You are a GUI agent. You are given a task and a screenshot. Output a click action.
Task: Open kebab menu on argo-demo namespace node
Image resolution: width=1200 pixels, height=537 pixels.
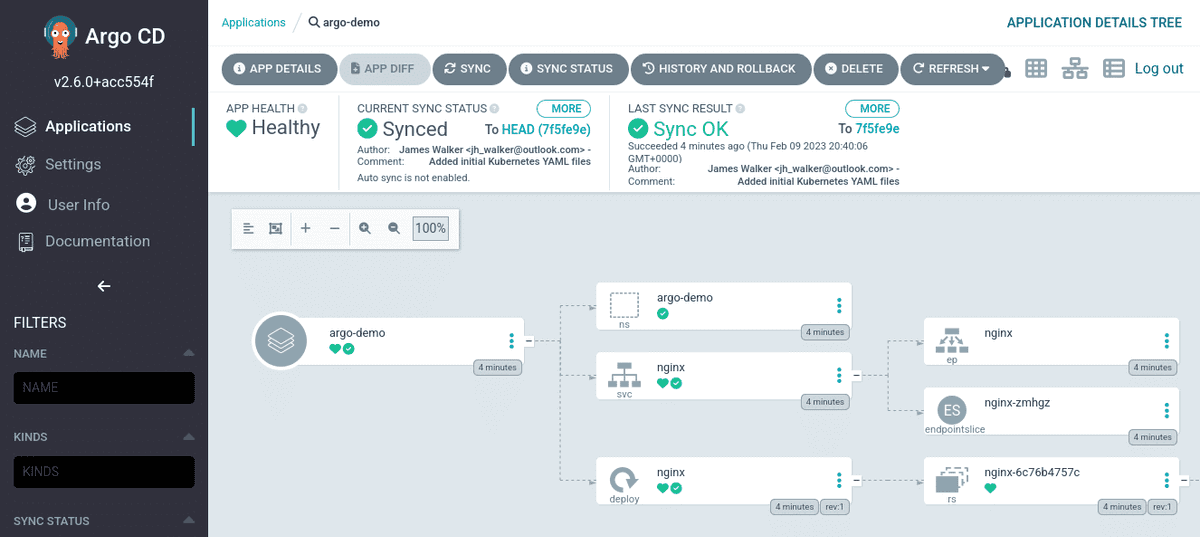(x=839, y=306)
